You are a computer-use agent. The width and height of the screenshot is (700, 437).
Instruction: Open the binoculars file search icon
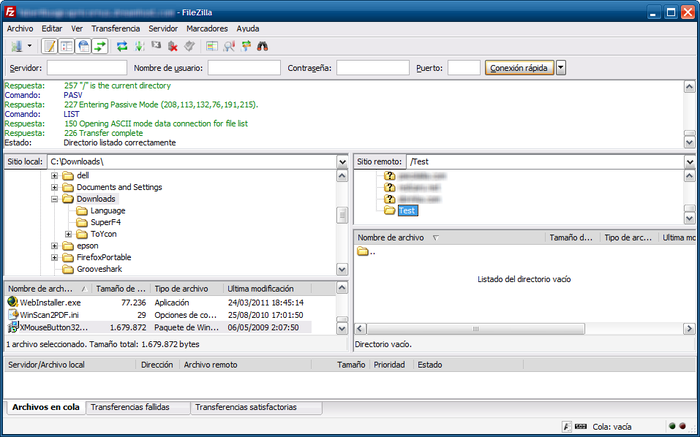tap(262, 46)
